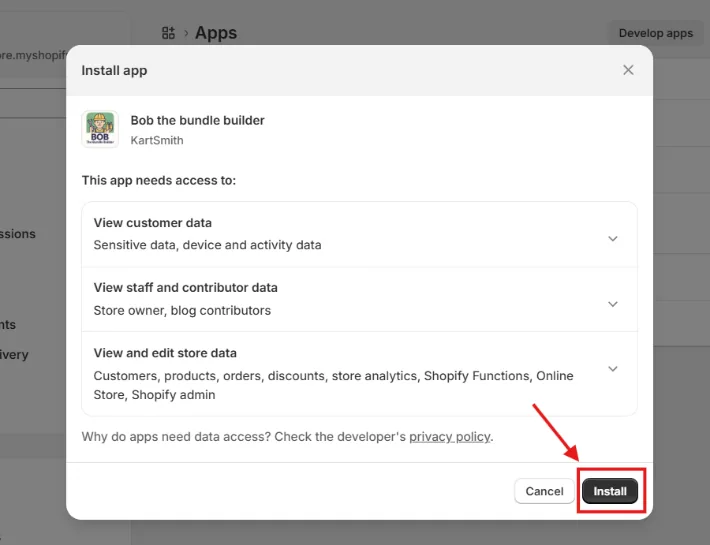This screenshot has height=545, width=710.
Task: Click the Bob the bundle builder app icon
Action: [100, 129]
